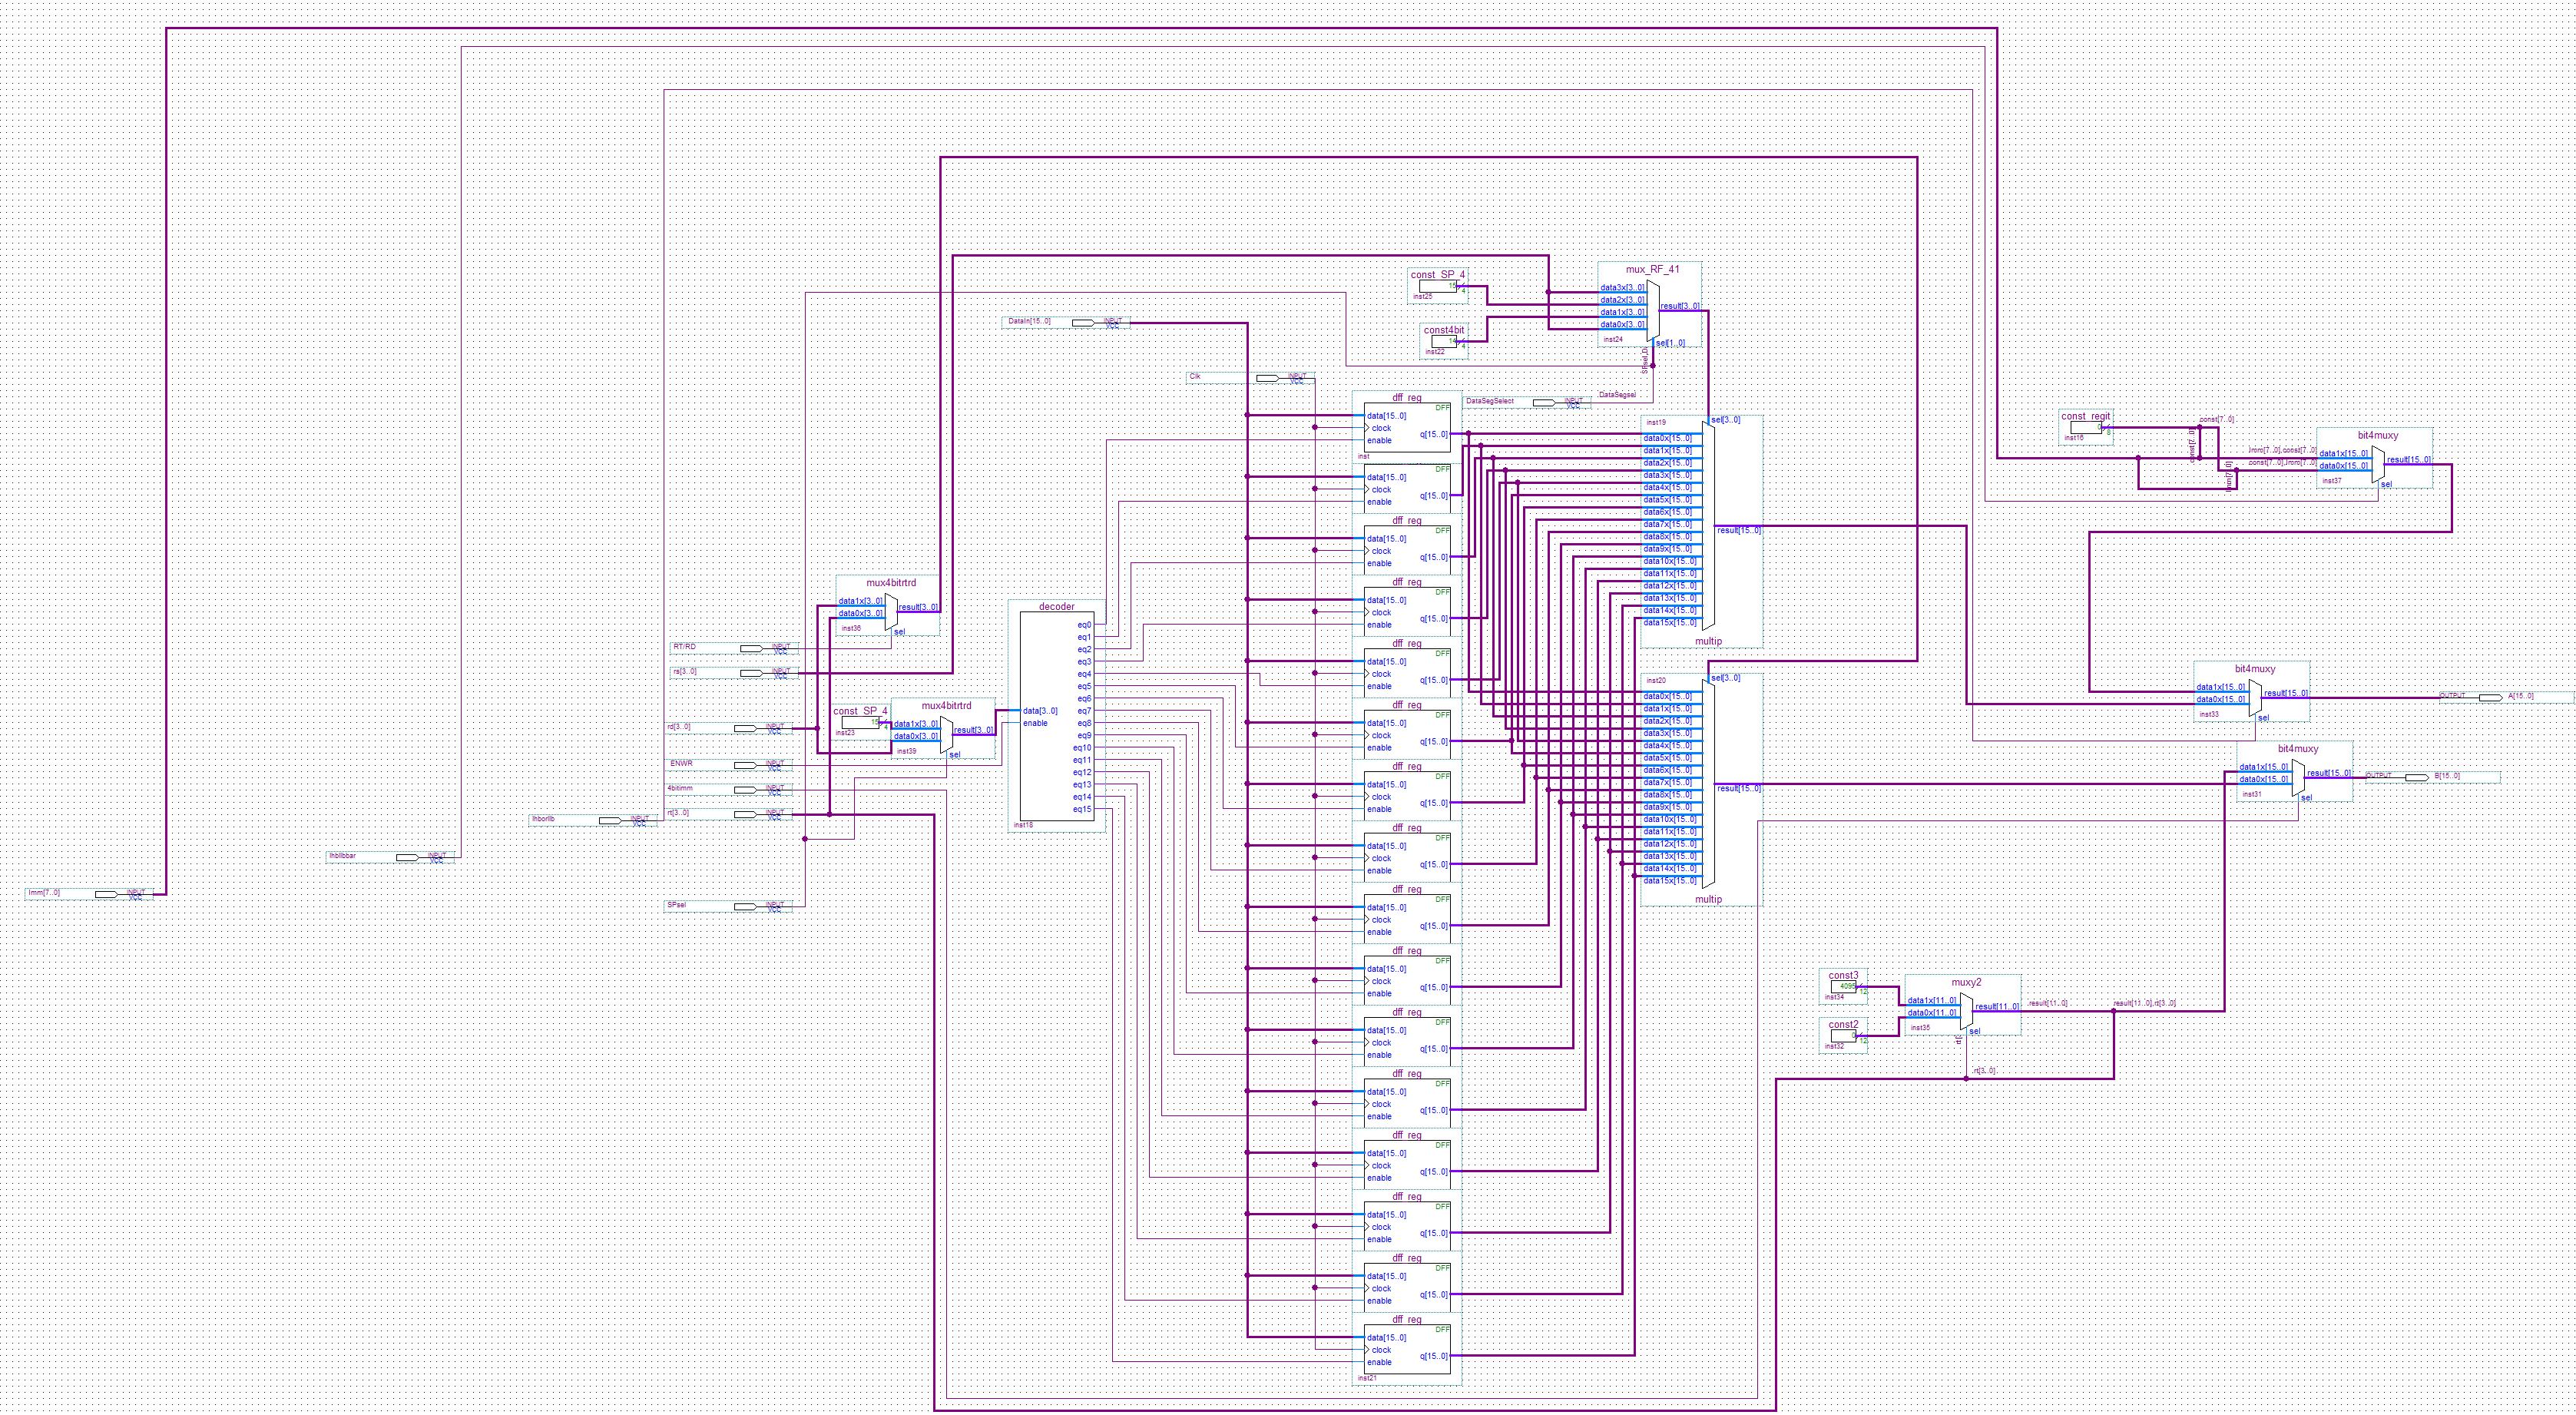Select the bottom dff_reg block inst21
Image resolution: width=2576 pixels, height=1415 pixels.
1407,1350
